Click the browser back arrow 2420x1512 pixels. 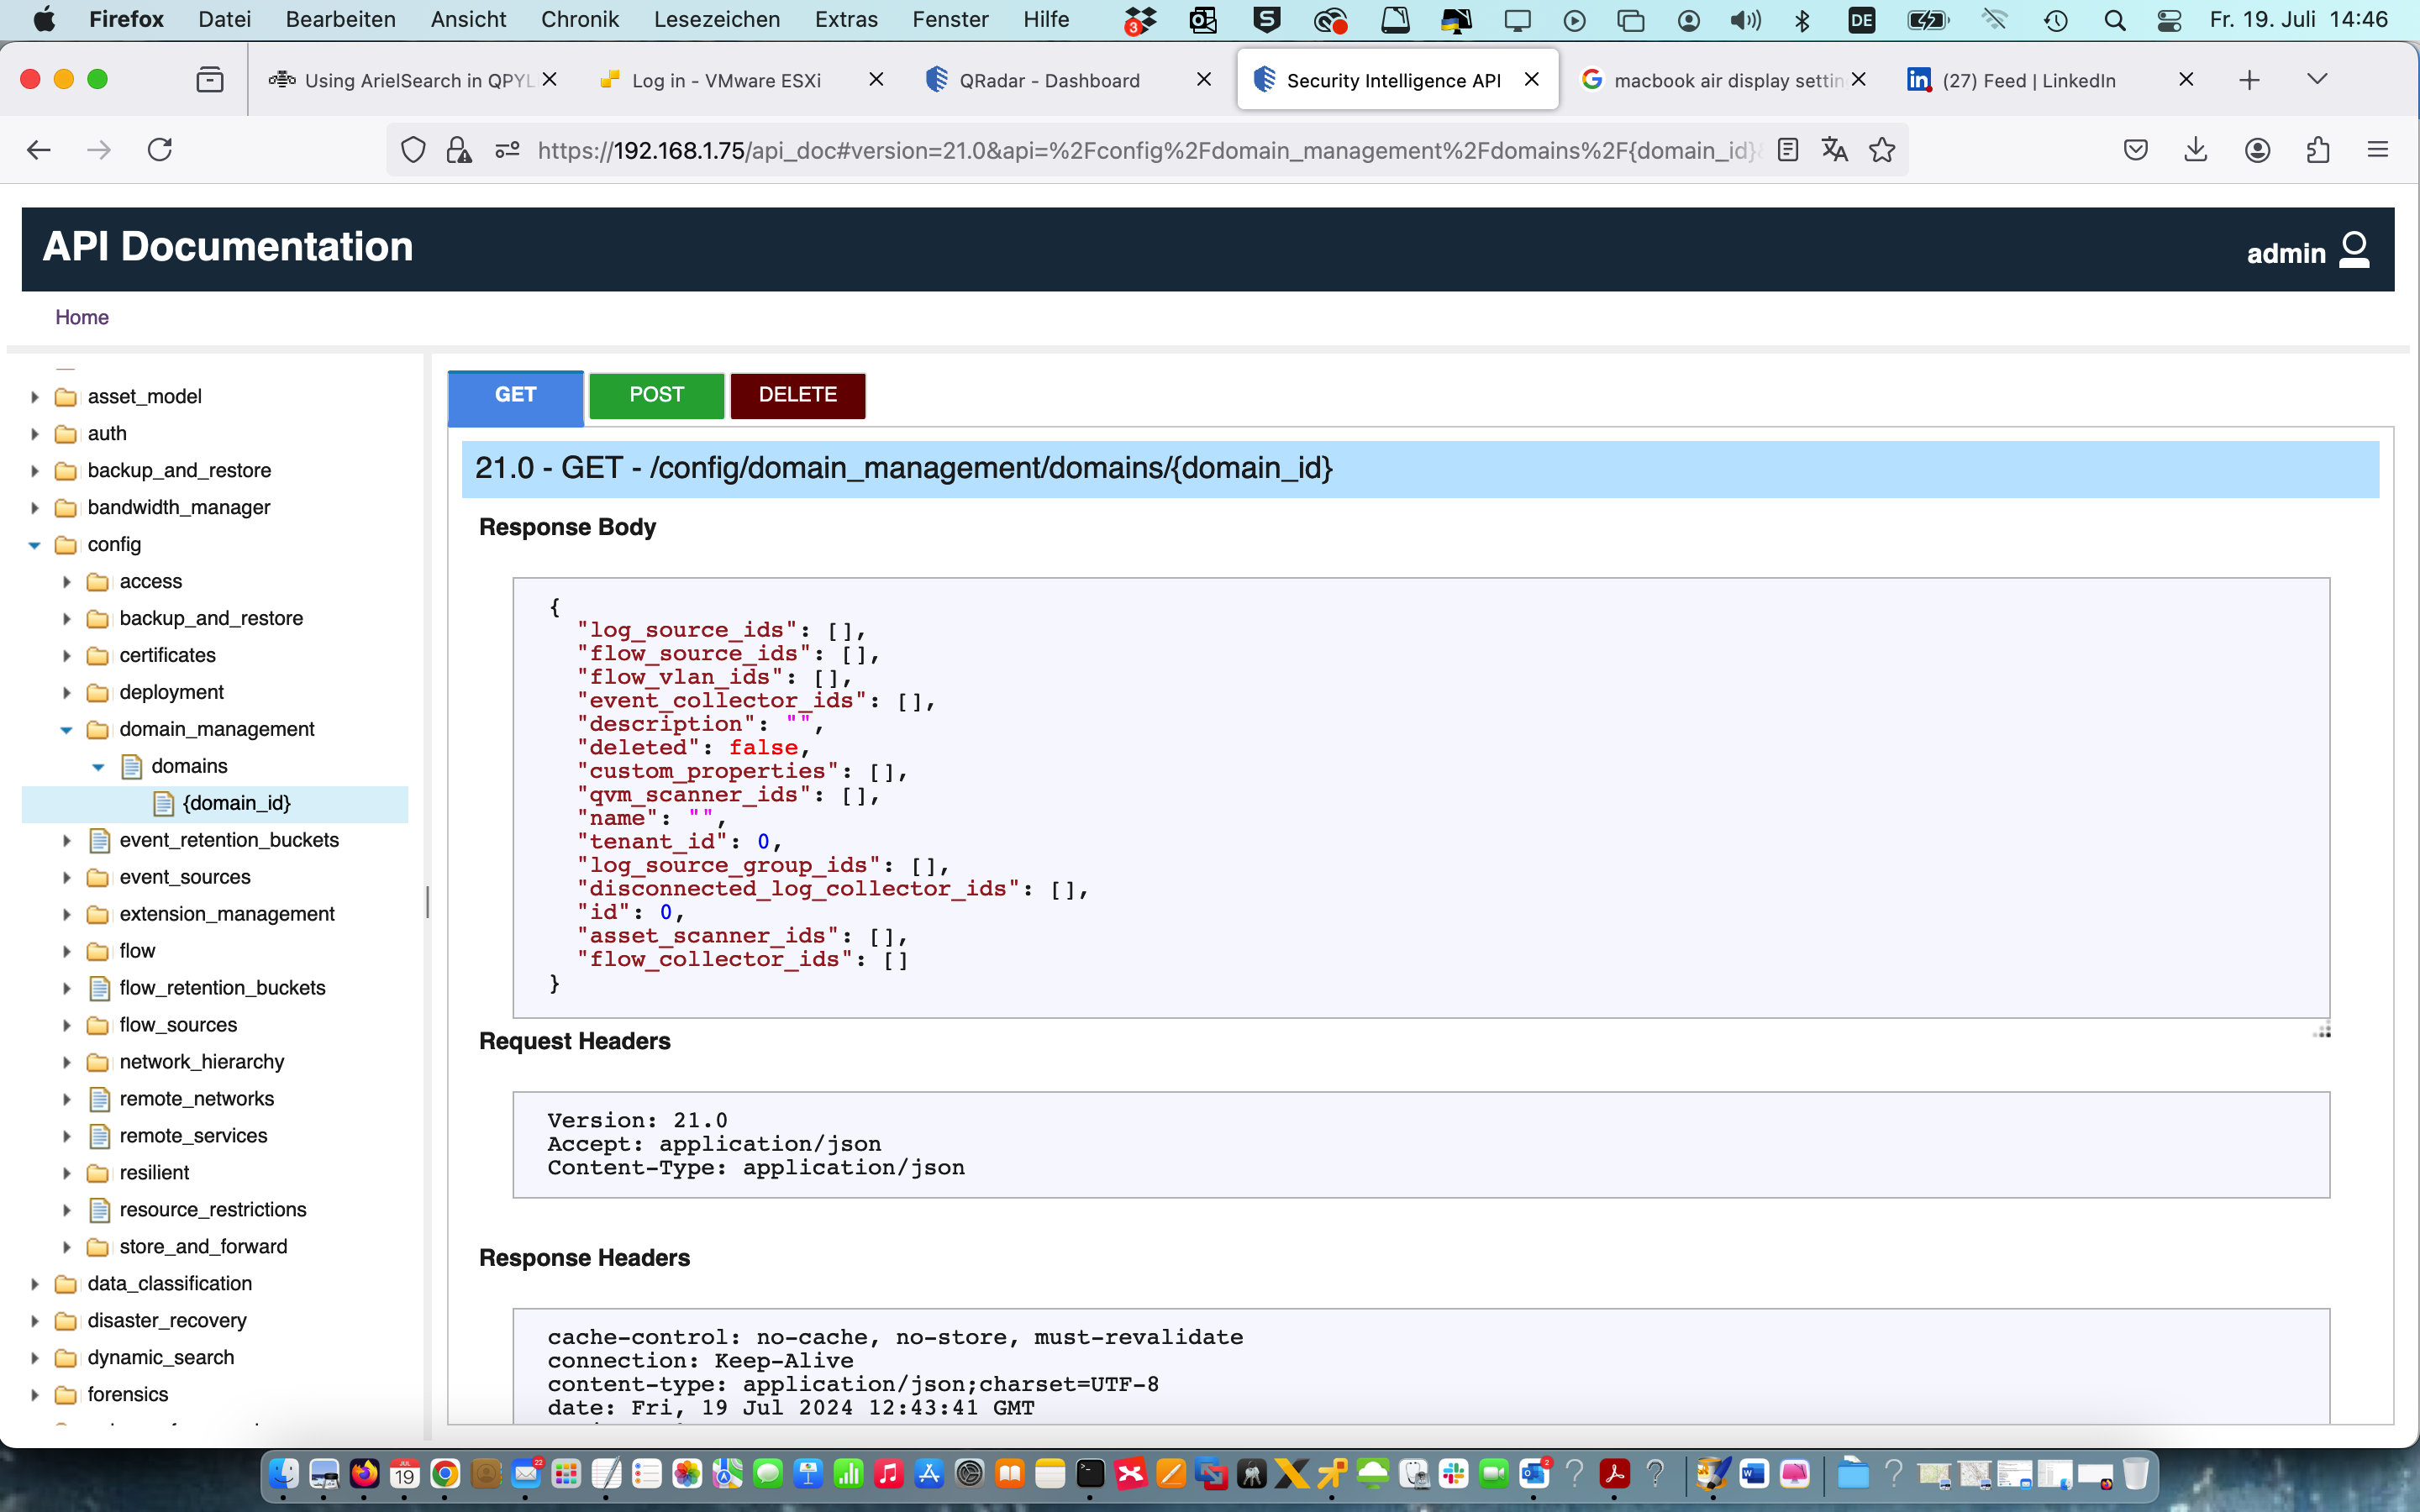pyautogui.click(x=38, y=150)
